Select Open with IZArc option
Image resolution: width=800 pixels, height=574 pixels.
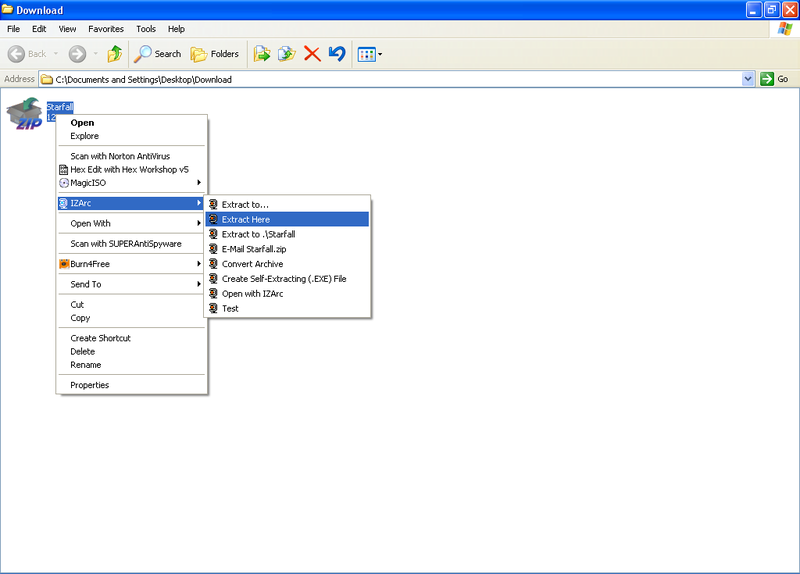pos(287,293)
